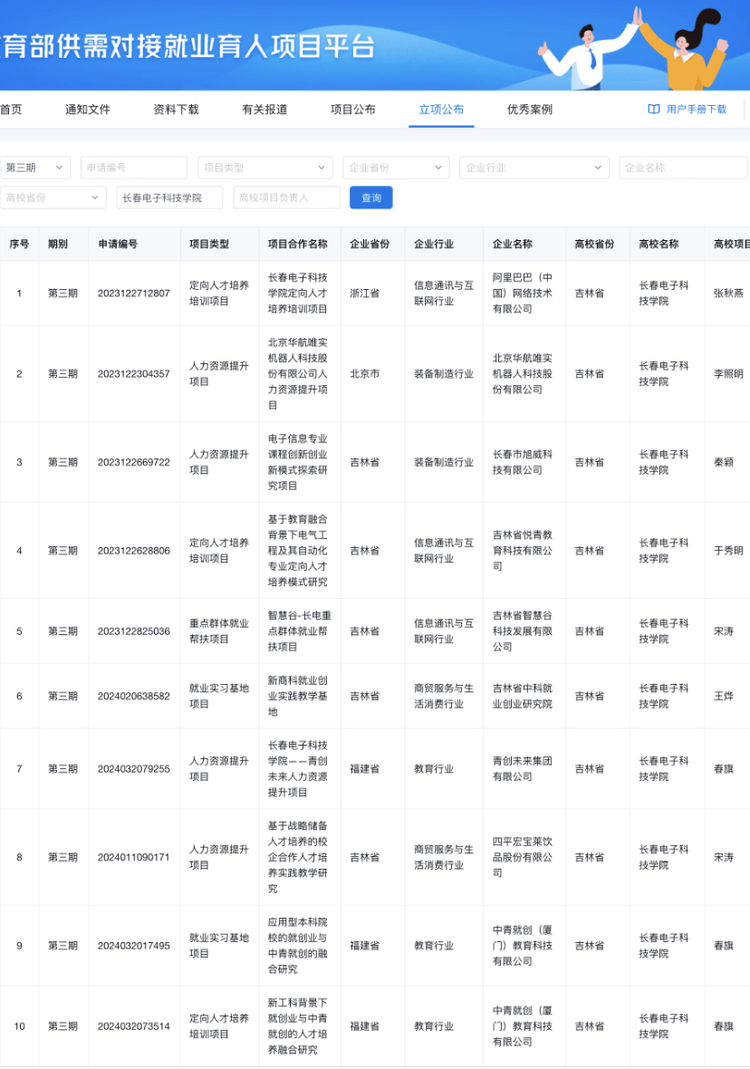The width and height of the screenshot is (750, 1069).
Task: Select application number 2023122825036
Action: [x=134, y=631]
